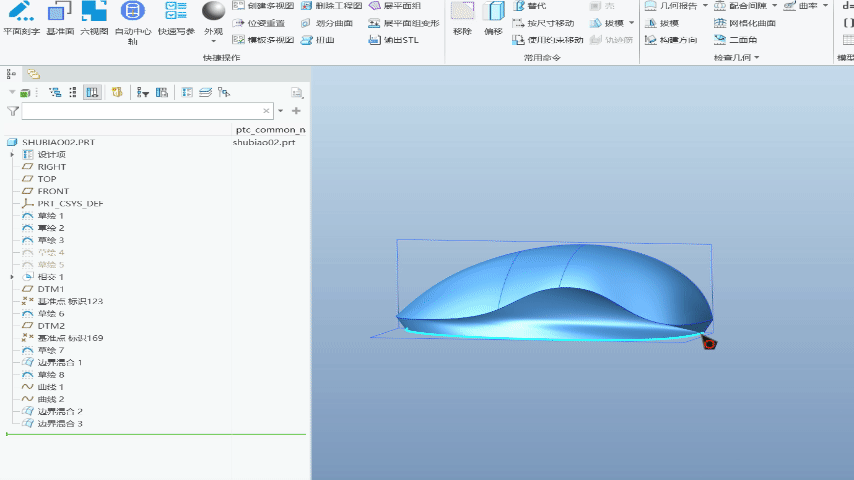Select the TOP datum plane

coord(39,179)
